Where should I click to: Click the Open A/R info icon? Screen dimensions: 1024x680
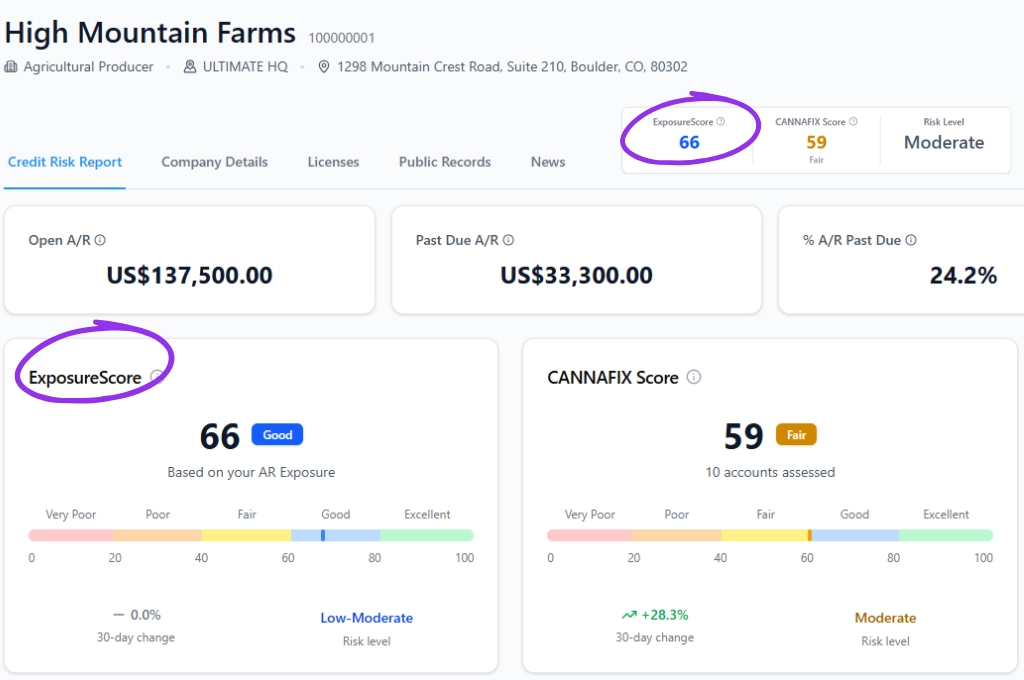(x=100, y=240)
